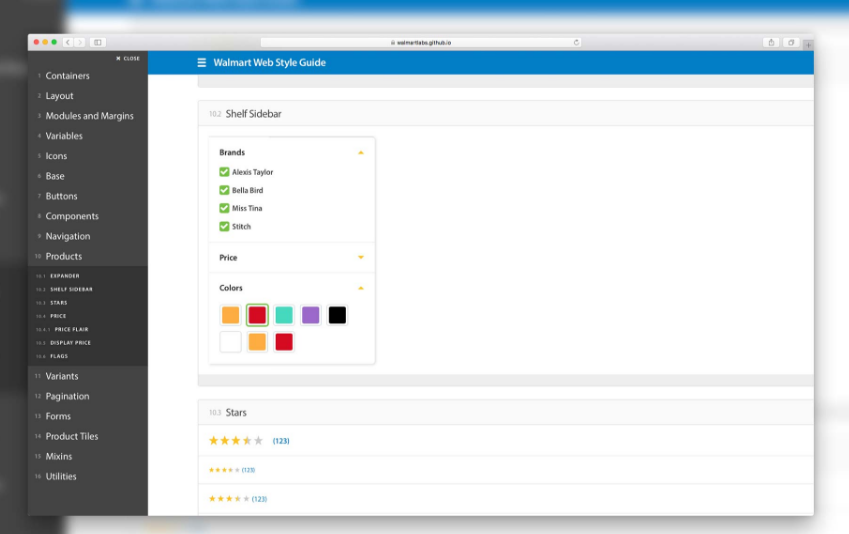Open Pagination in the sidebar
Viewport: 849px width, 534px height.
67,396
